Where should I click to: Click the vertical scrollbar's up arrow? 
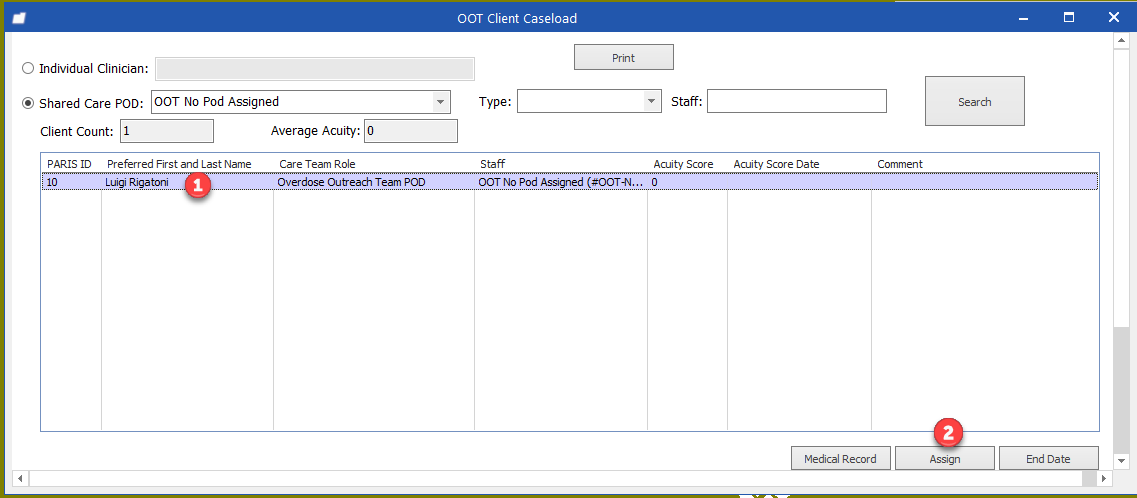(1124, 41)
